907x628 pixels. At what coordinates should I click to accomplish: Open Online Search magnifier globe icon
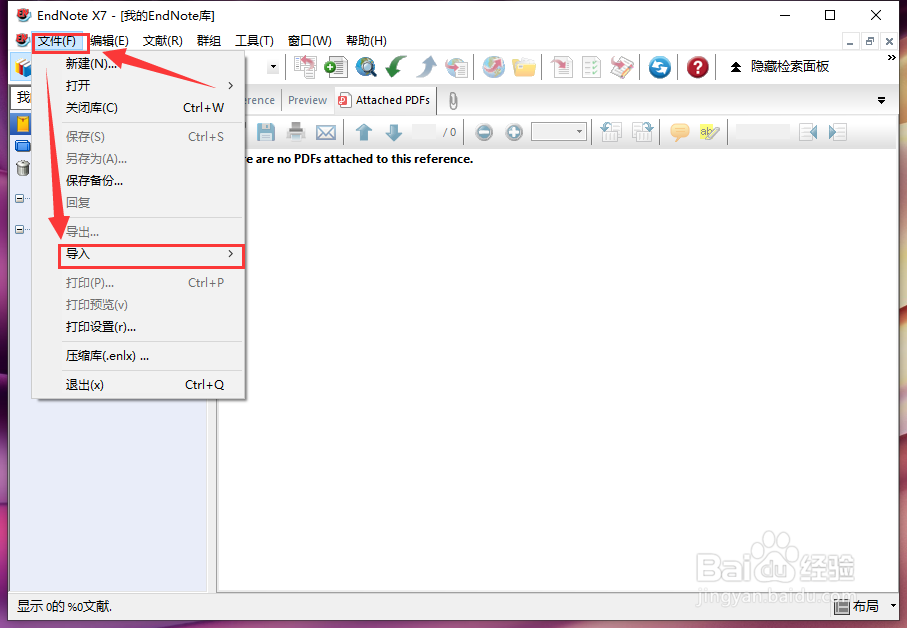(366, 67)
